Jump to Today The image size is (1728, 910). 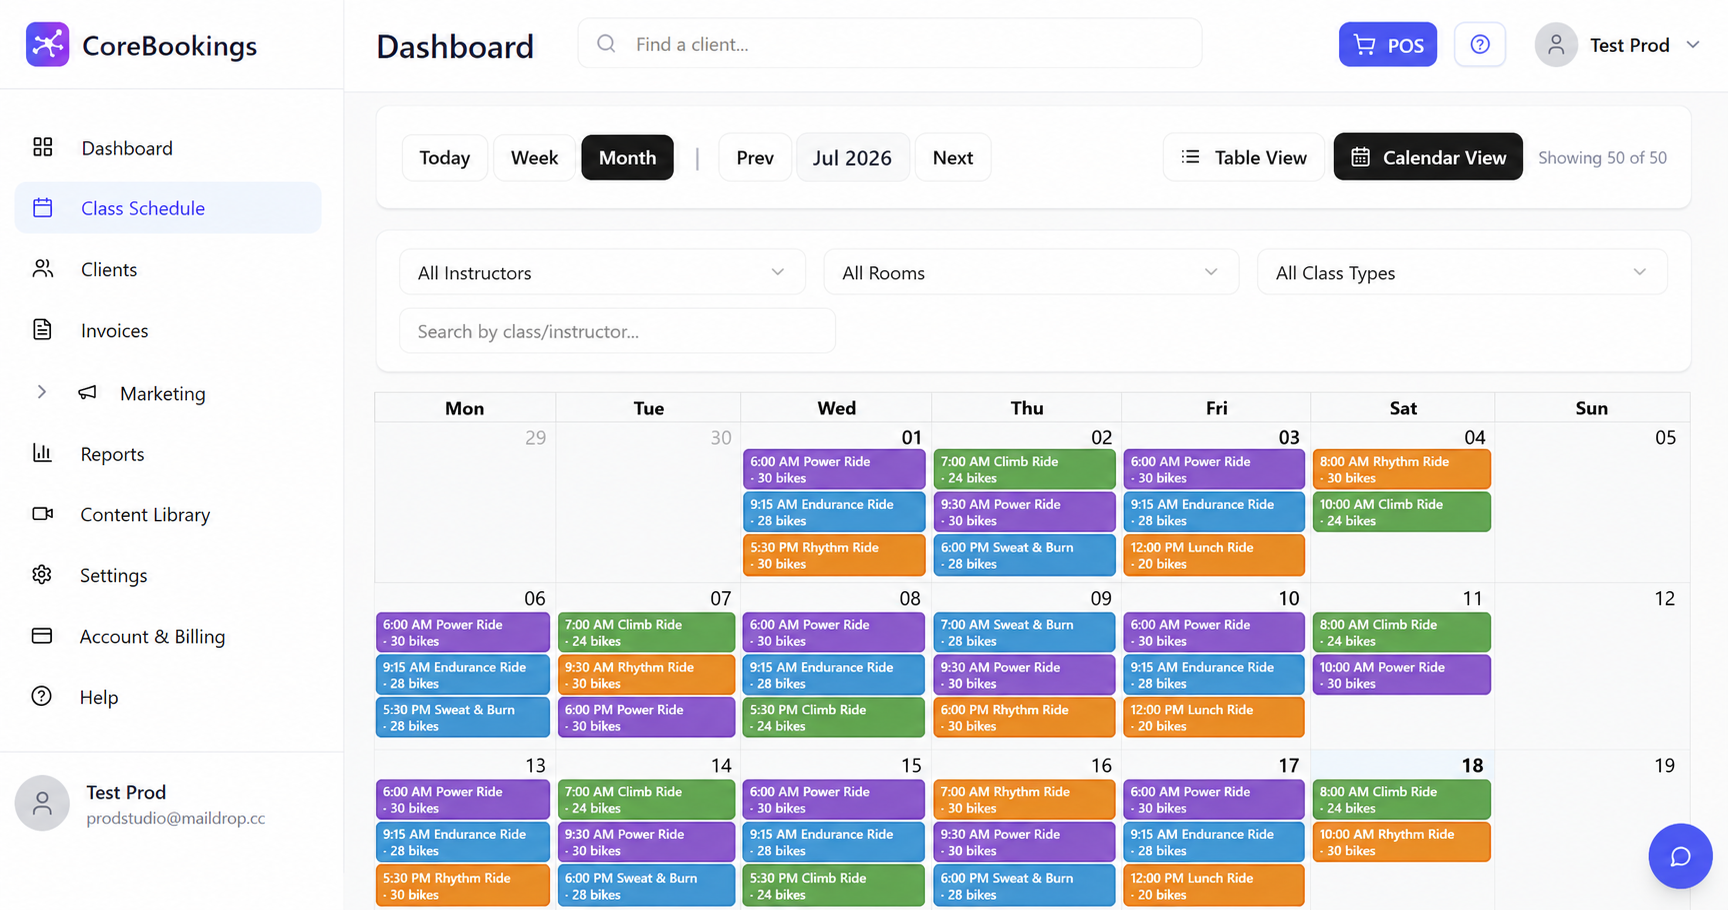(x=444, y=157)
